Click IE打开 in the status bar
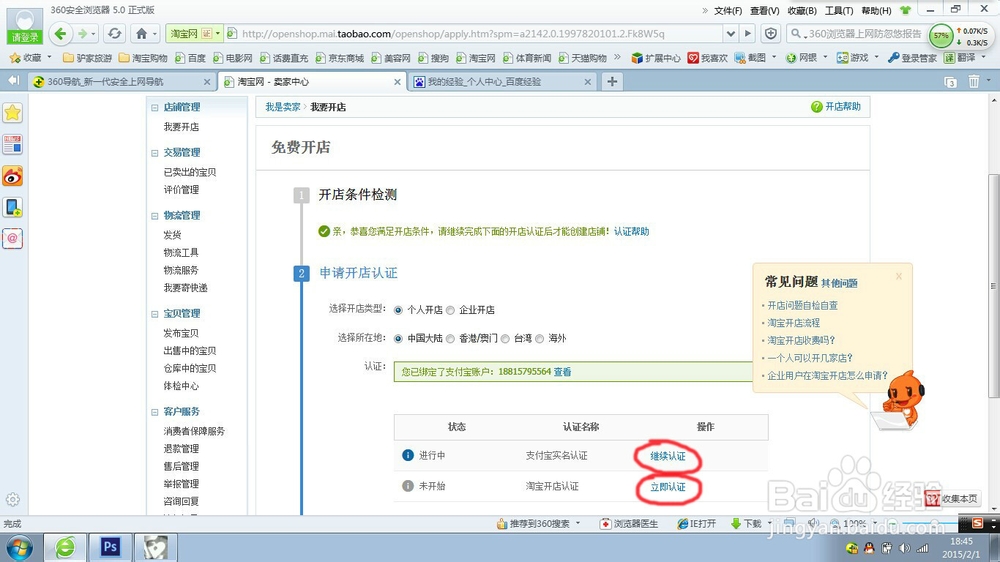This screenshot has width=1000, height=562. click(696, 524)
